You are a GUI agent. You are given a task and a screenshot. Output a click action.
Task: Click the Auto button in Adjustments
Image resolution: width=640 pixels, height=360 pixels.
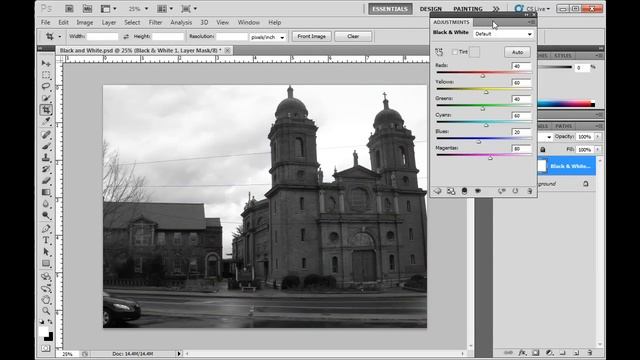pos(517,52)
